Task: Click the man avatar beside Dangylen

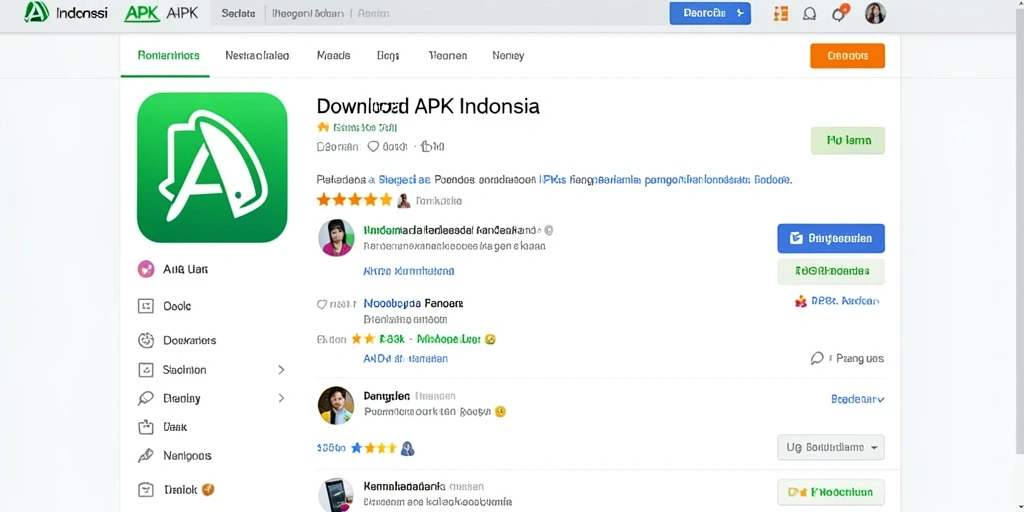Action: pyautogui.click(x=336, y=405)
